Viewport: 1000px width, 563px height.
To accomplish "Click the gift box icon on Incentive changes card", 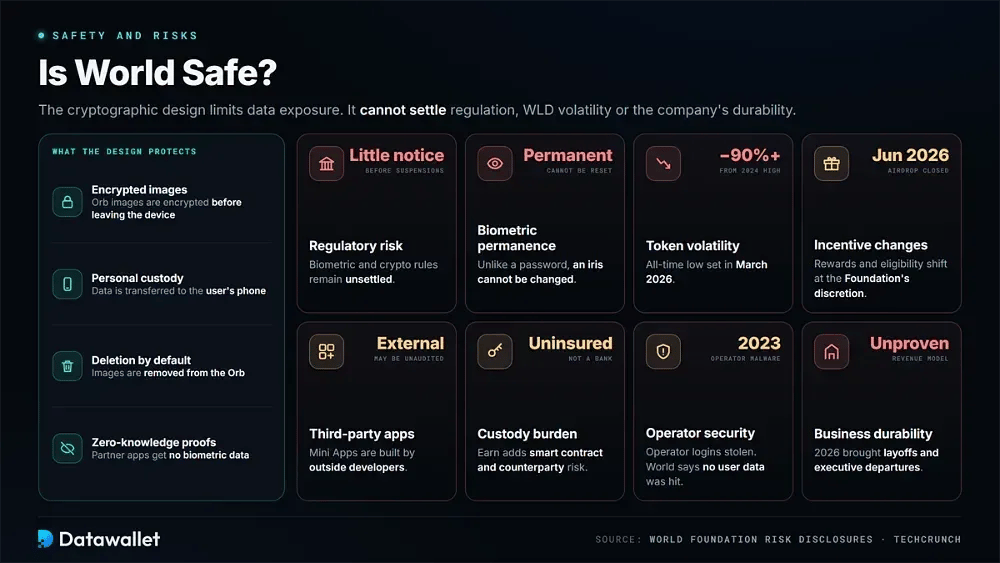I will (832, 164).
